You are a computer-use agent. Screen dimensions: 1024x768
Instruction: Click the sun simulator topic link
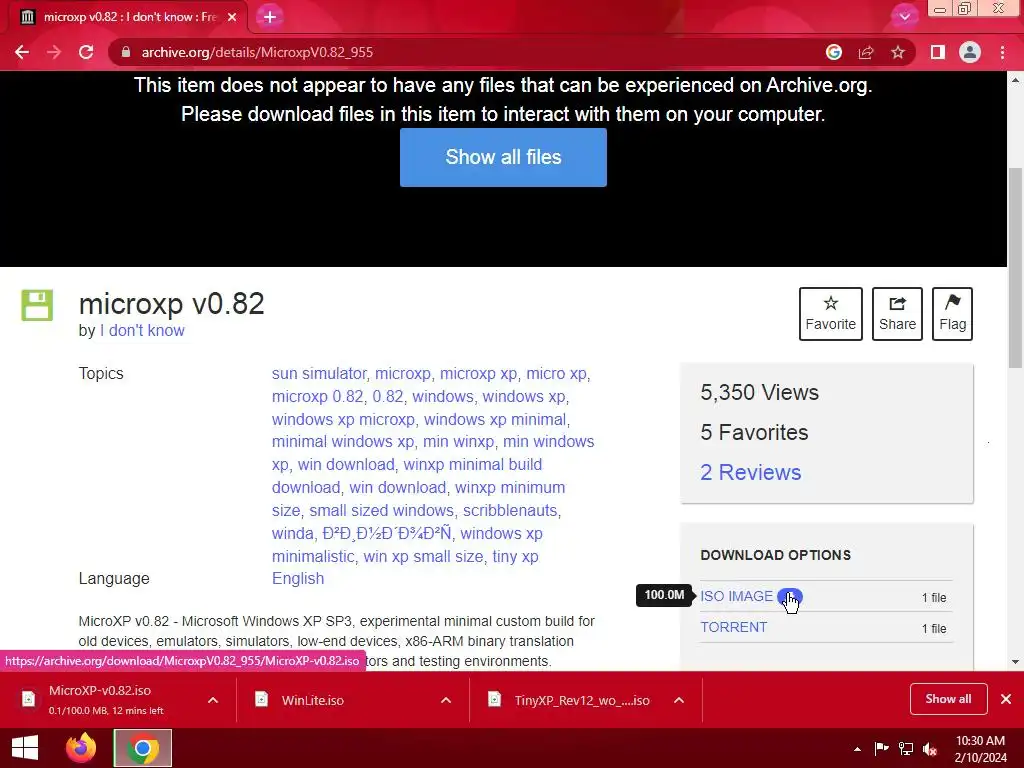click(x=319, y=374)
